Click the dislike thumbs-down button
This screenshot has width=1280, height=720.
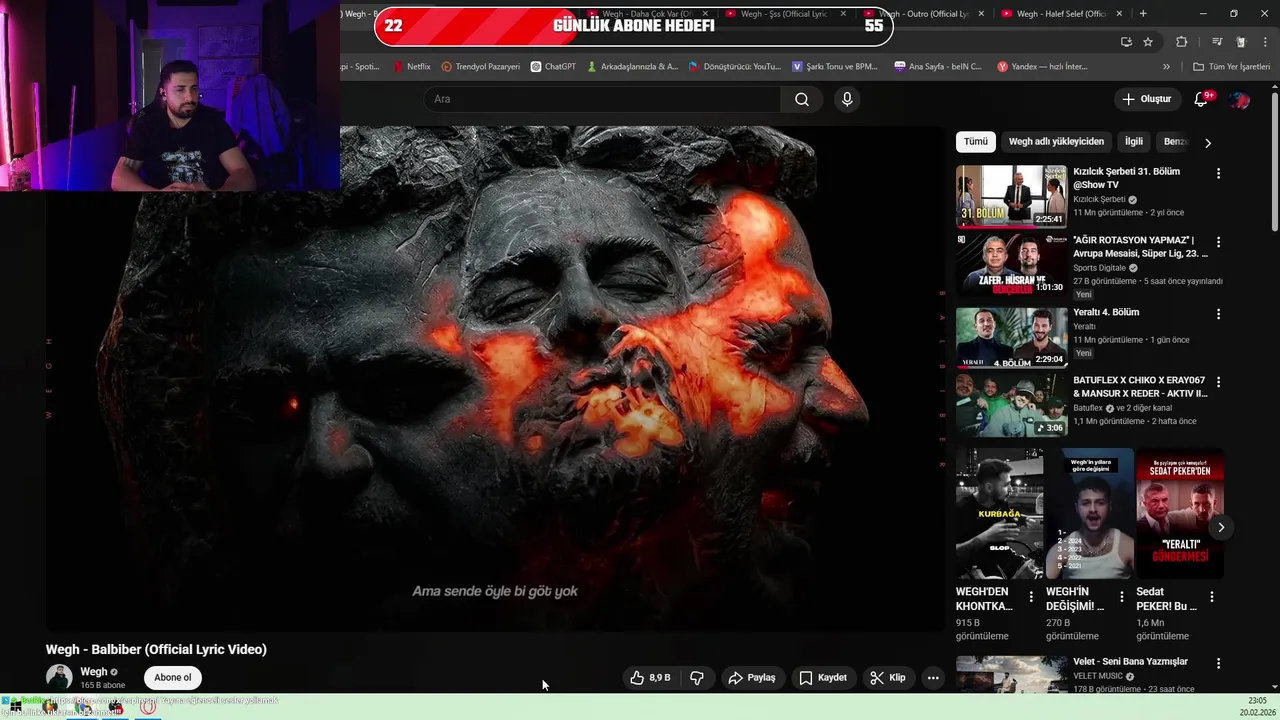click(697, 678)
